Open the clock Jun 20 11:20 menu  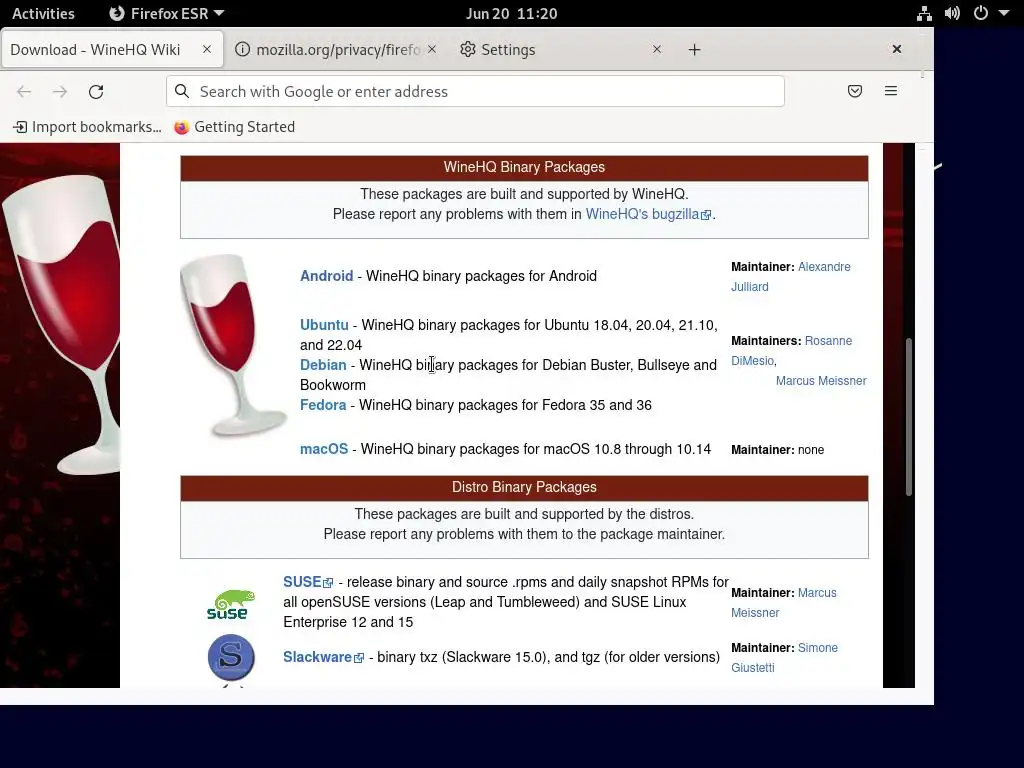pyautogui.click(x=511, y=13)
